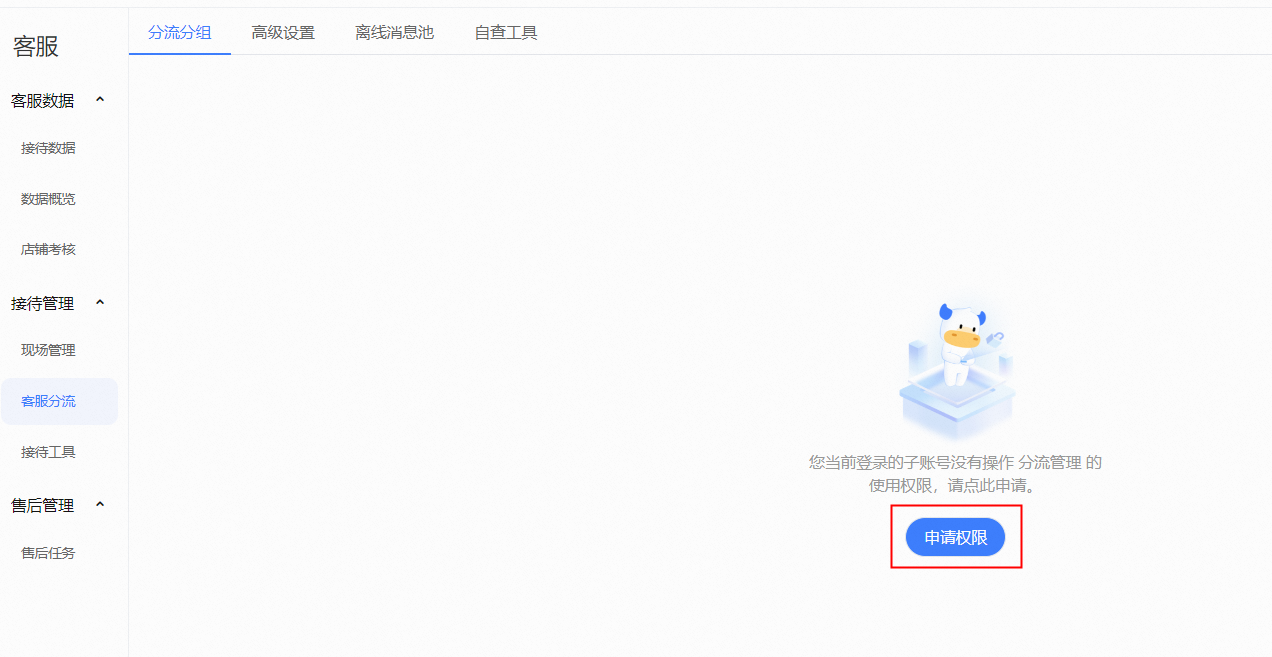Switch to the 分流分组 tab
Viewport: 1272px width, 657px height.
(180, 32)
